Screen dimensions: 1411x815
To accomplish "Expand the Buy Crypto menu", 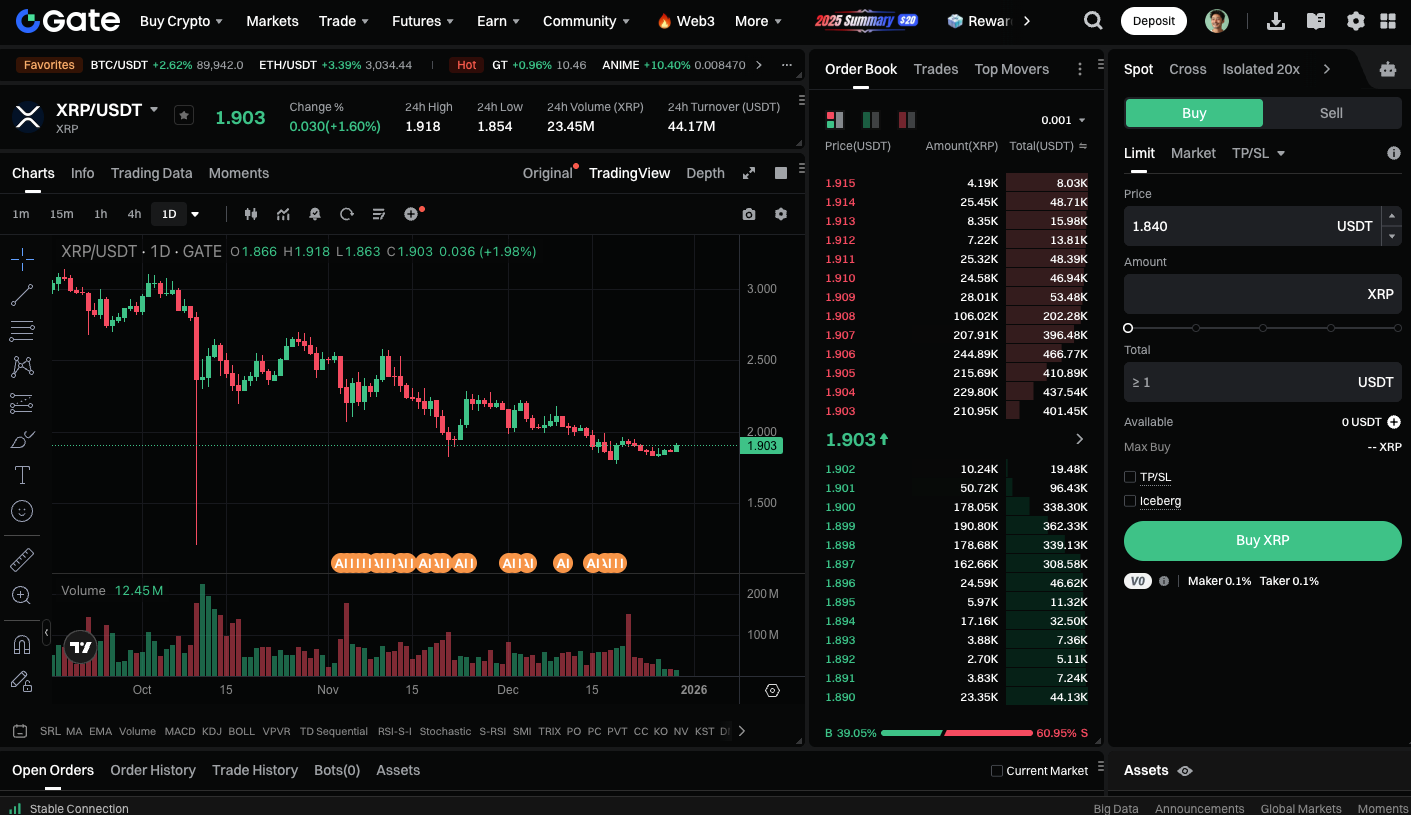I will [182, 21].
